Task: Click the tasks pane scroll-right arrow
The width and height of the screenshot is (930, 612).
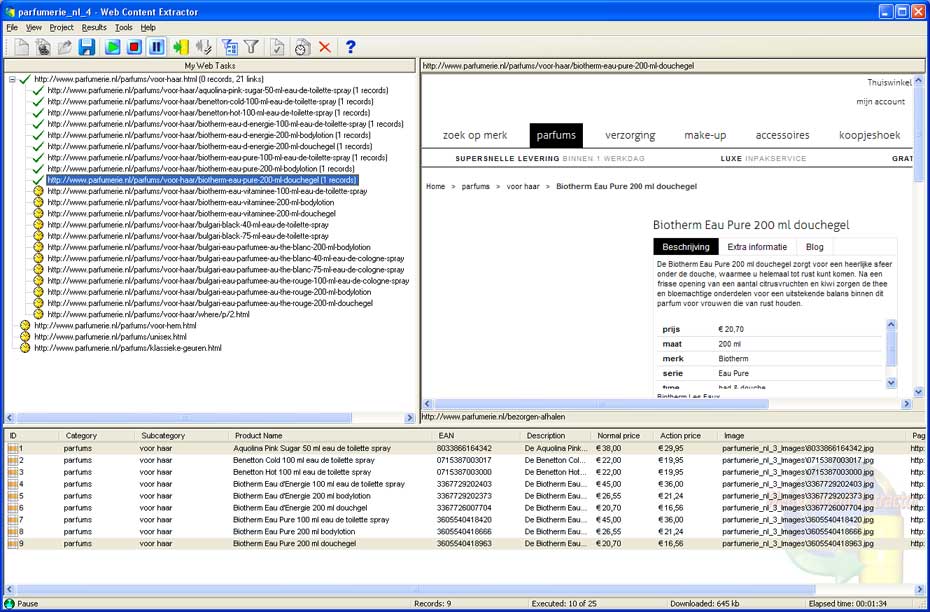Action: pos(409,418)
